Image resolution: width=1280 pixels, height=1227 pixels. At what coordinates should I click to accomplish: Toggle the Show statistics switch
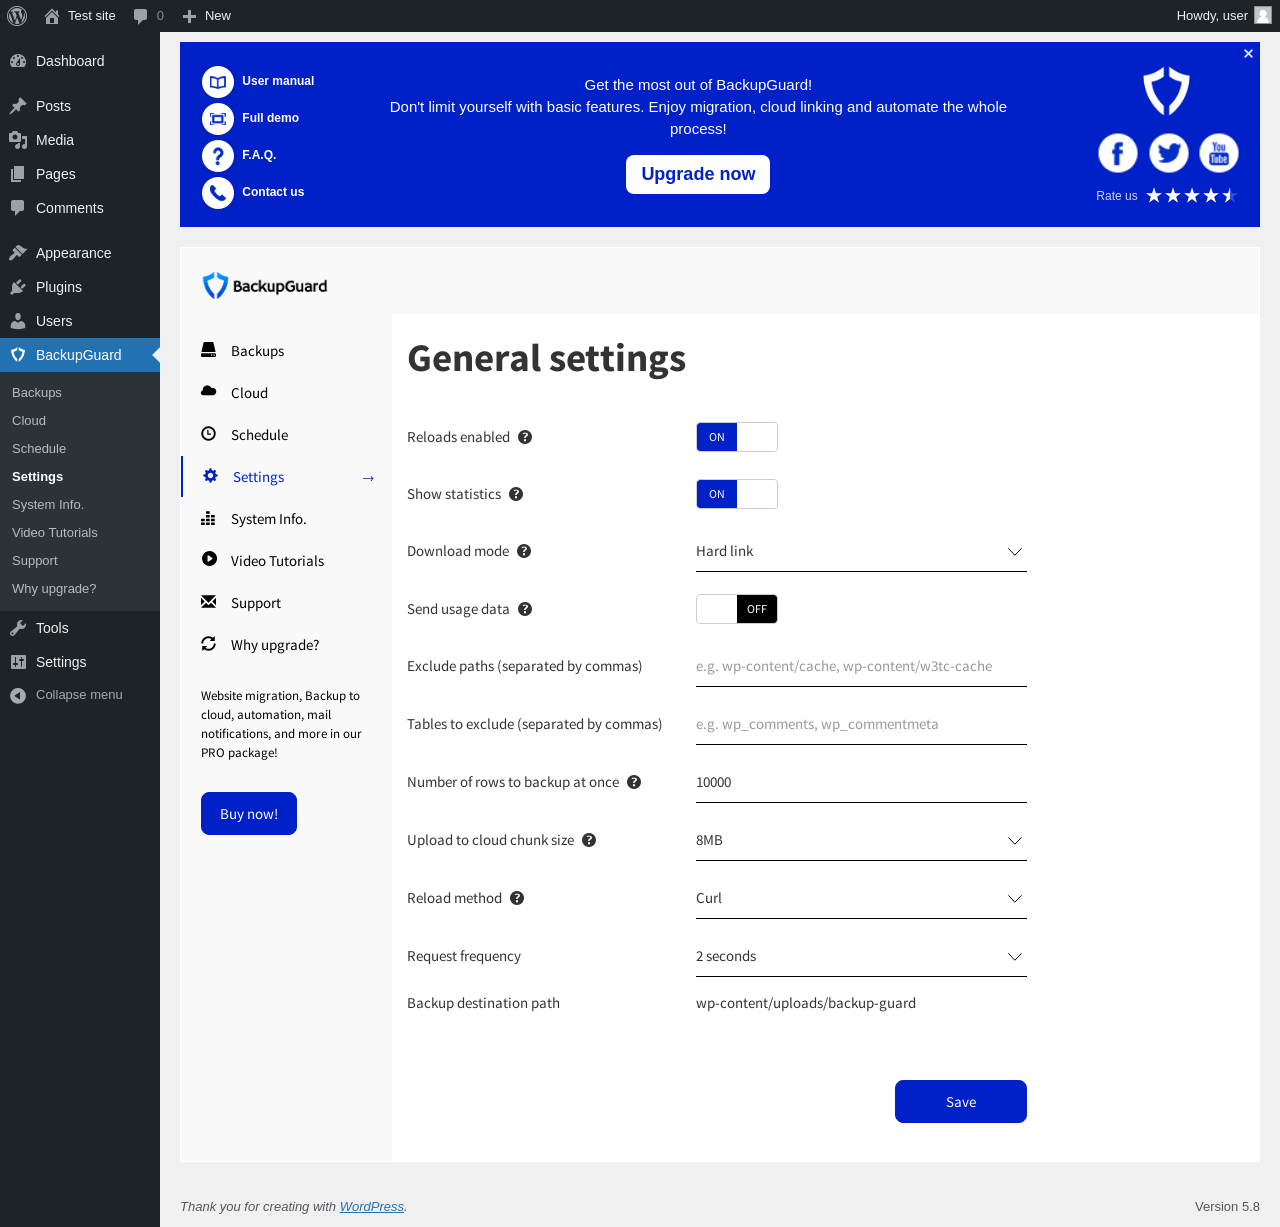point(737,494)
